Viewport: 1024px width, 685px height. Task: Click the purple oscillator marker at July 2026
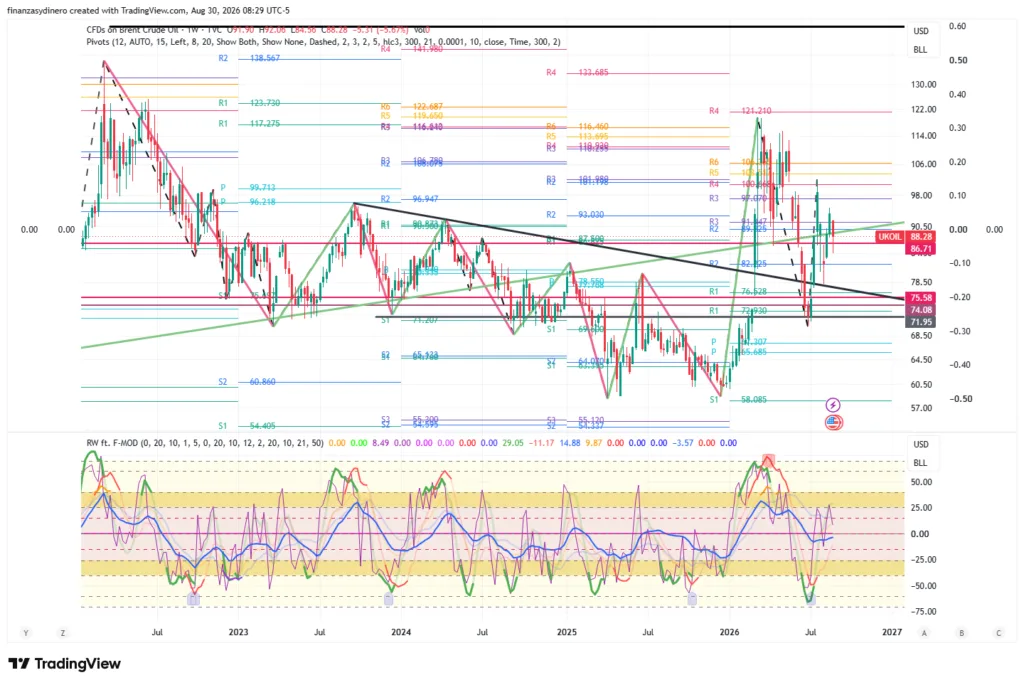click(x=810, y=599)
